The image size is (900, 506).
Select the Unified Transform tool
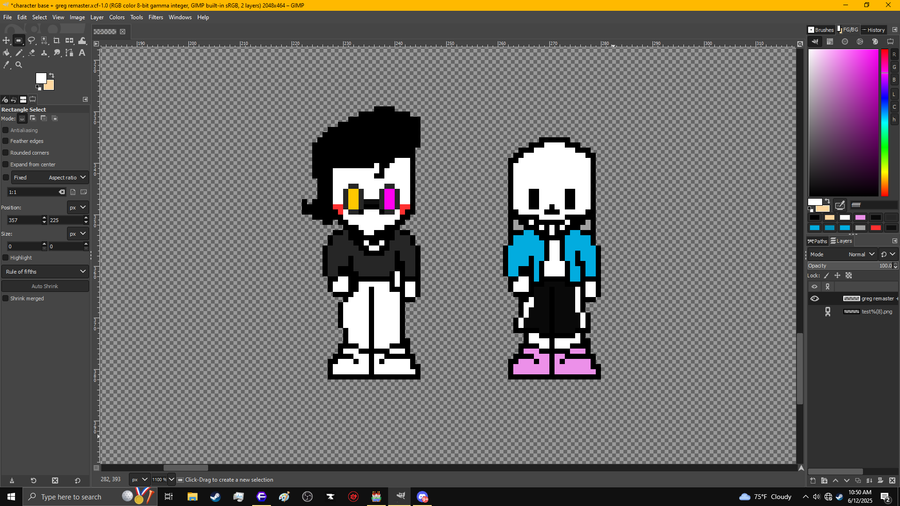[69, 41]
